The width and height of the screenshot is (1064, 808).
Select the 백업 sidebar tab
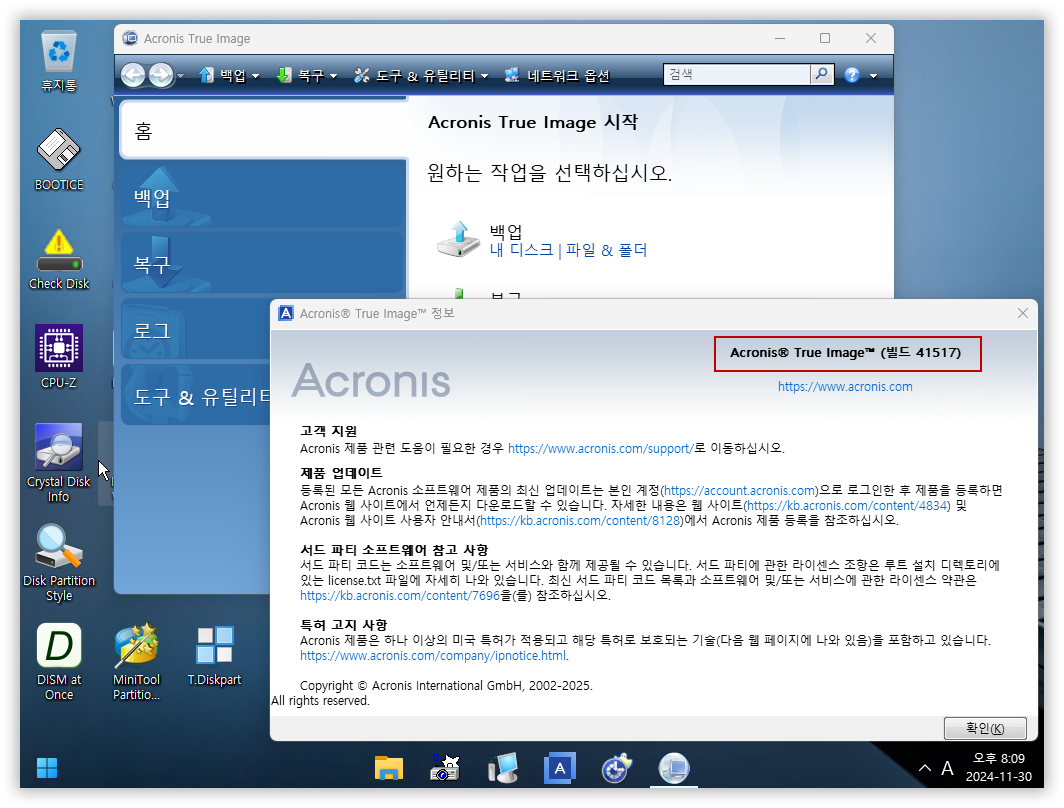(x=264, y=195)
